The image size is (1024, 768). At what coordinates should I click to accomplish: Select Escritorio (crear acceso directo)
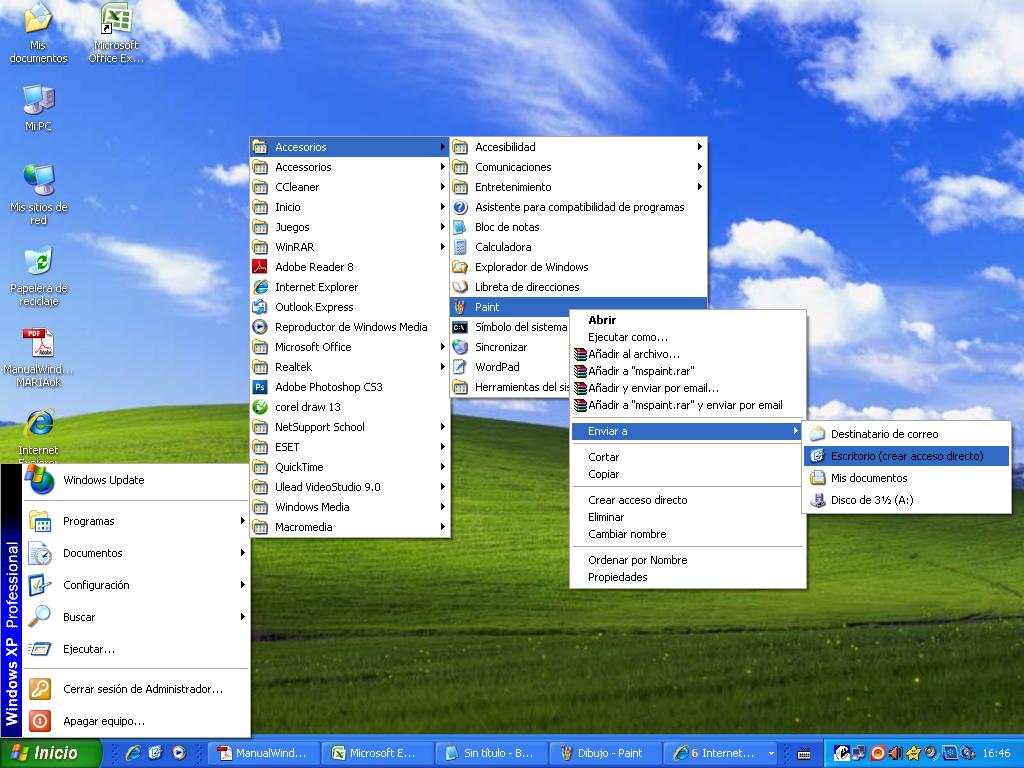coord(906,456)
